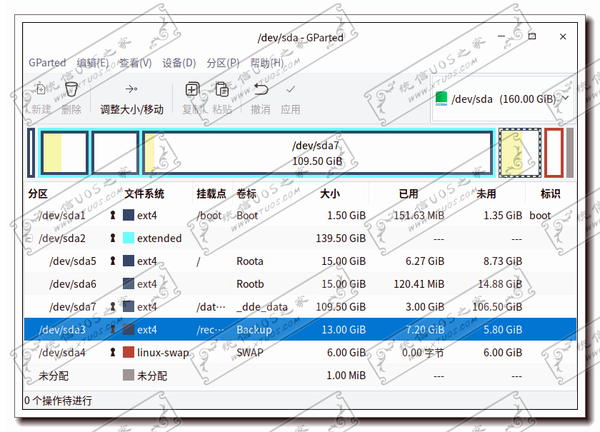
Task: Select the 未分配 unallocated row name
Action: (x=53, y=376)
